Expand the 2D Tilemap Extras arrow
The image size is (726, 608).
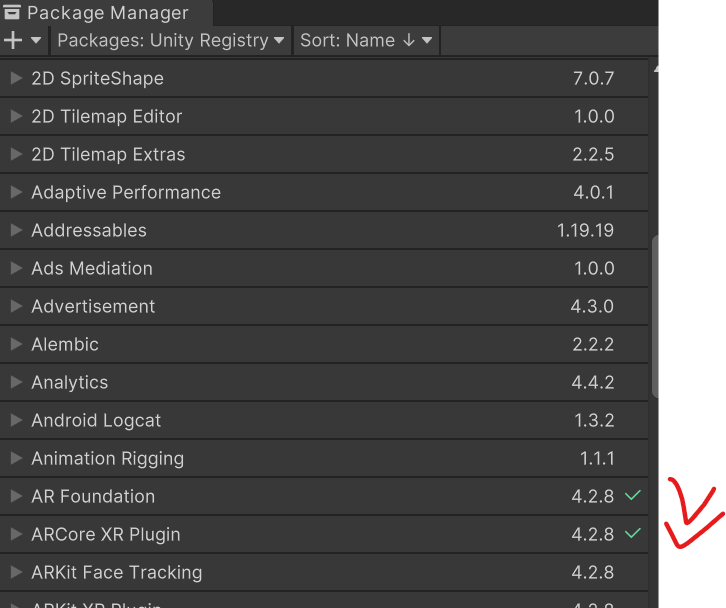click(x=16, y=154)
